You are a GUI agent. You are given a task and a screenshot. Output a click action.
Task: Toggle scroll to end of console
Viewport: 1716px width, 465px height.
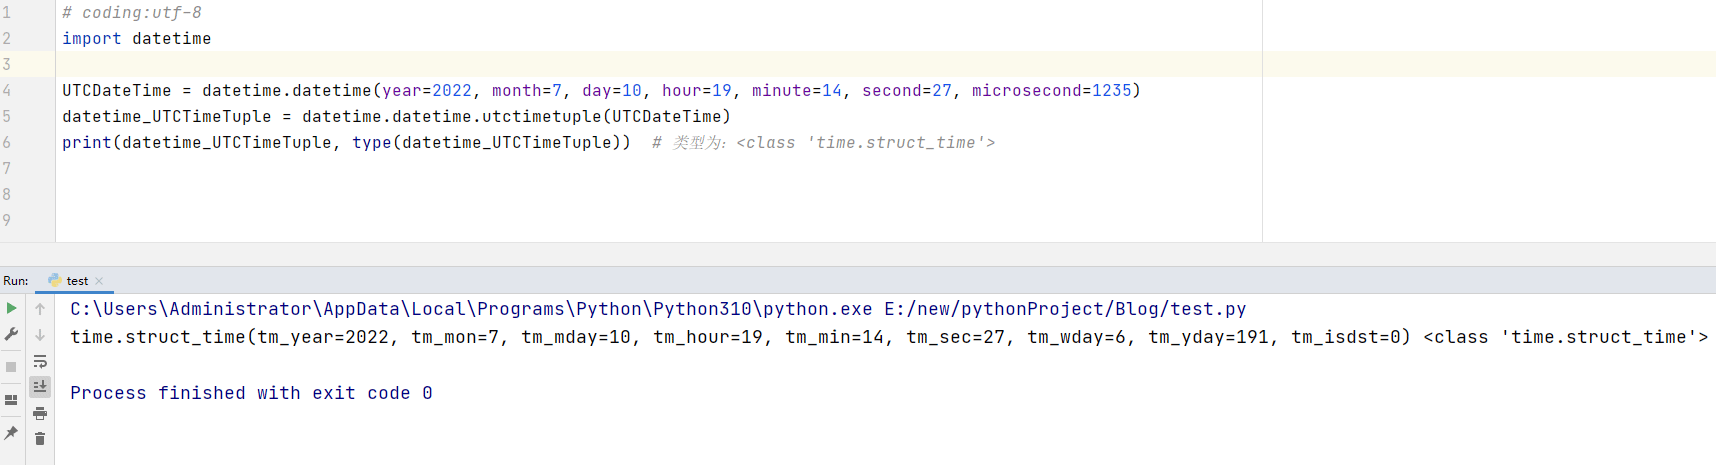(40, 387)
